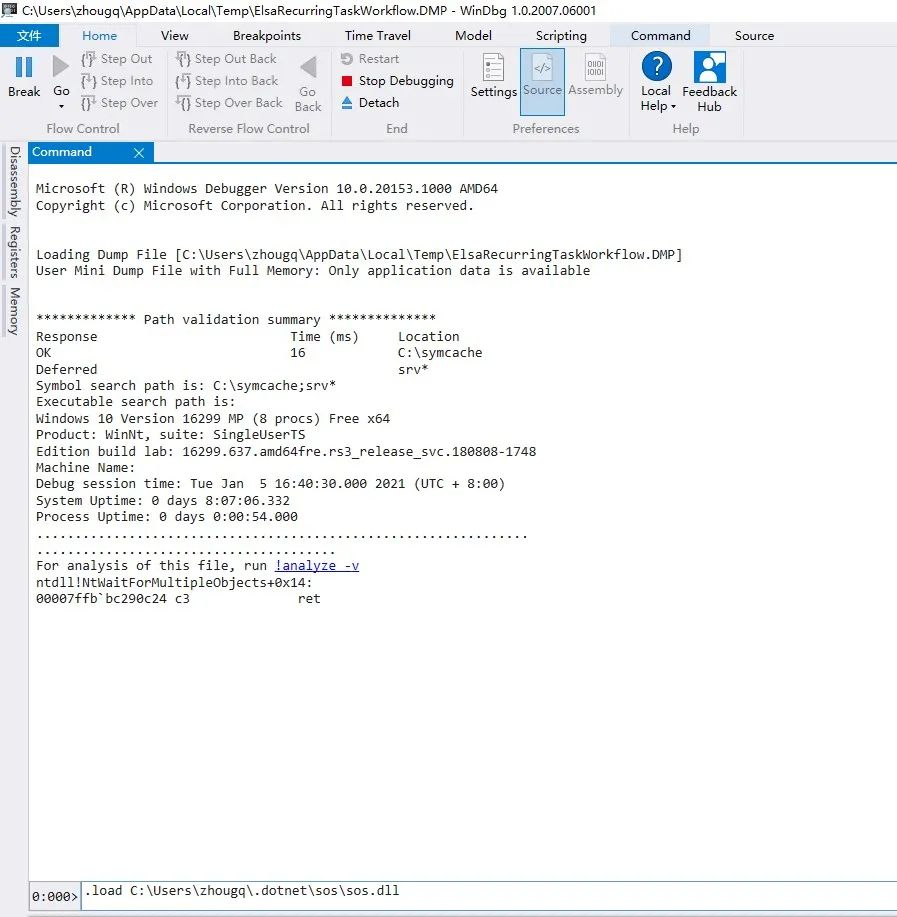Open the Feedback Hub icon
This screenshot has height=917, width=897.
(709, 67)
